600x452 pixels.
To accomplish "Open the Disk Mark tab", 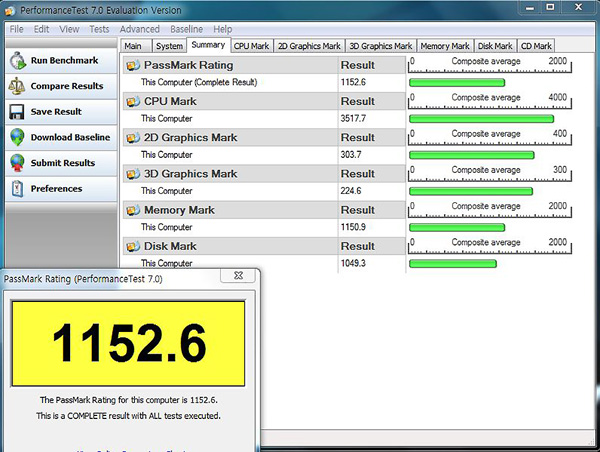I will pyautogui.click(x=495, y=46).
